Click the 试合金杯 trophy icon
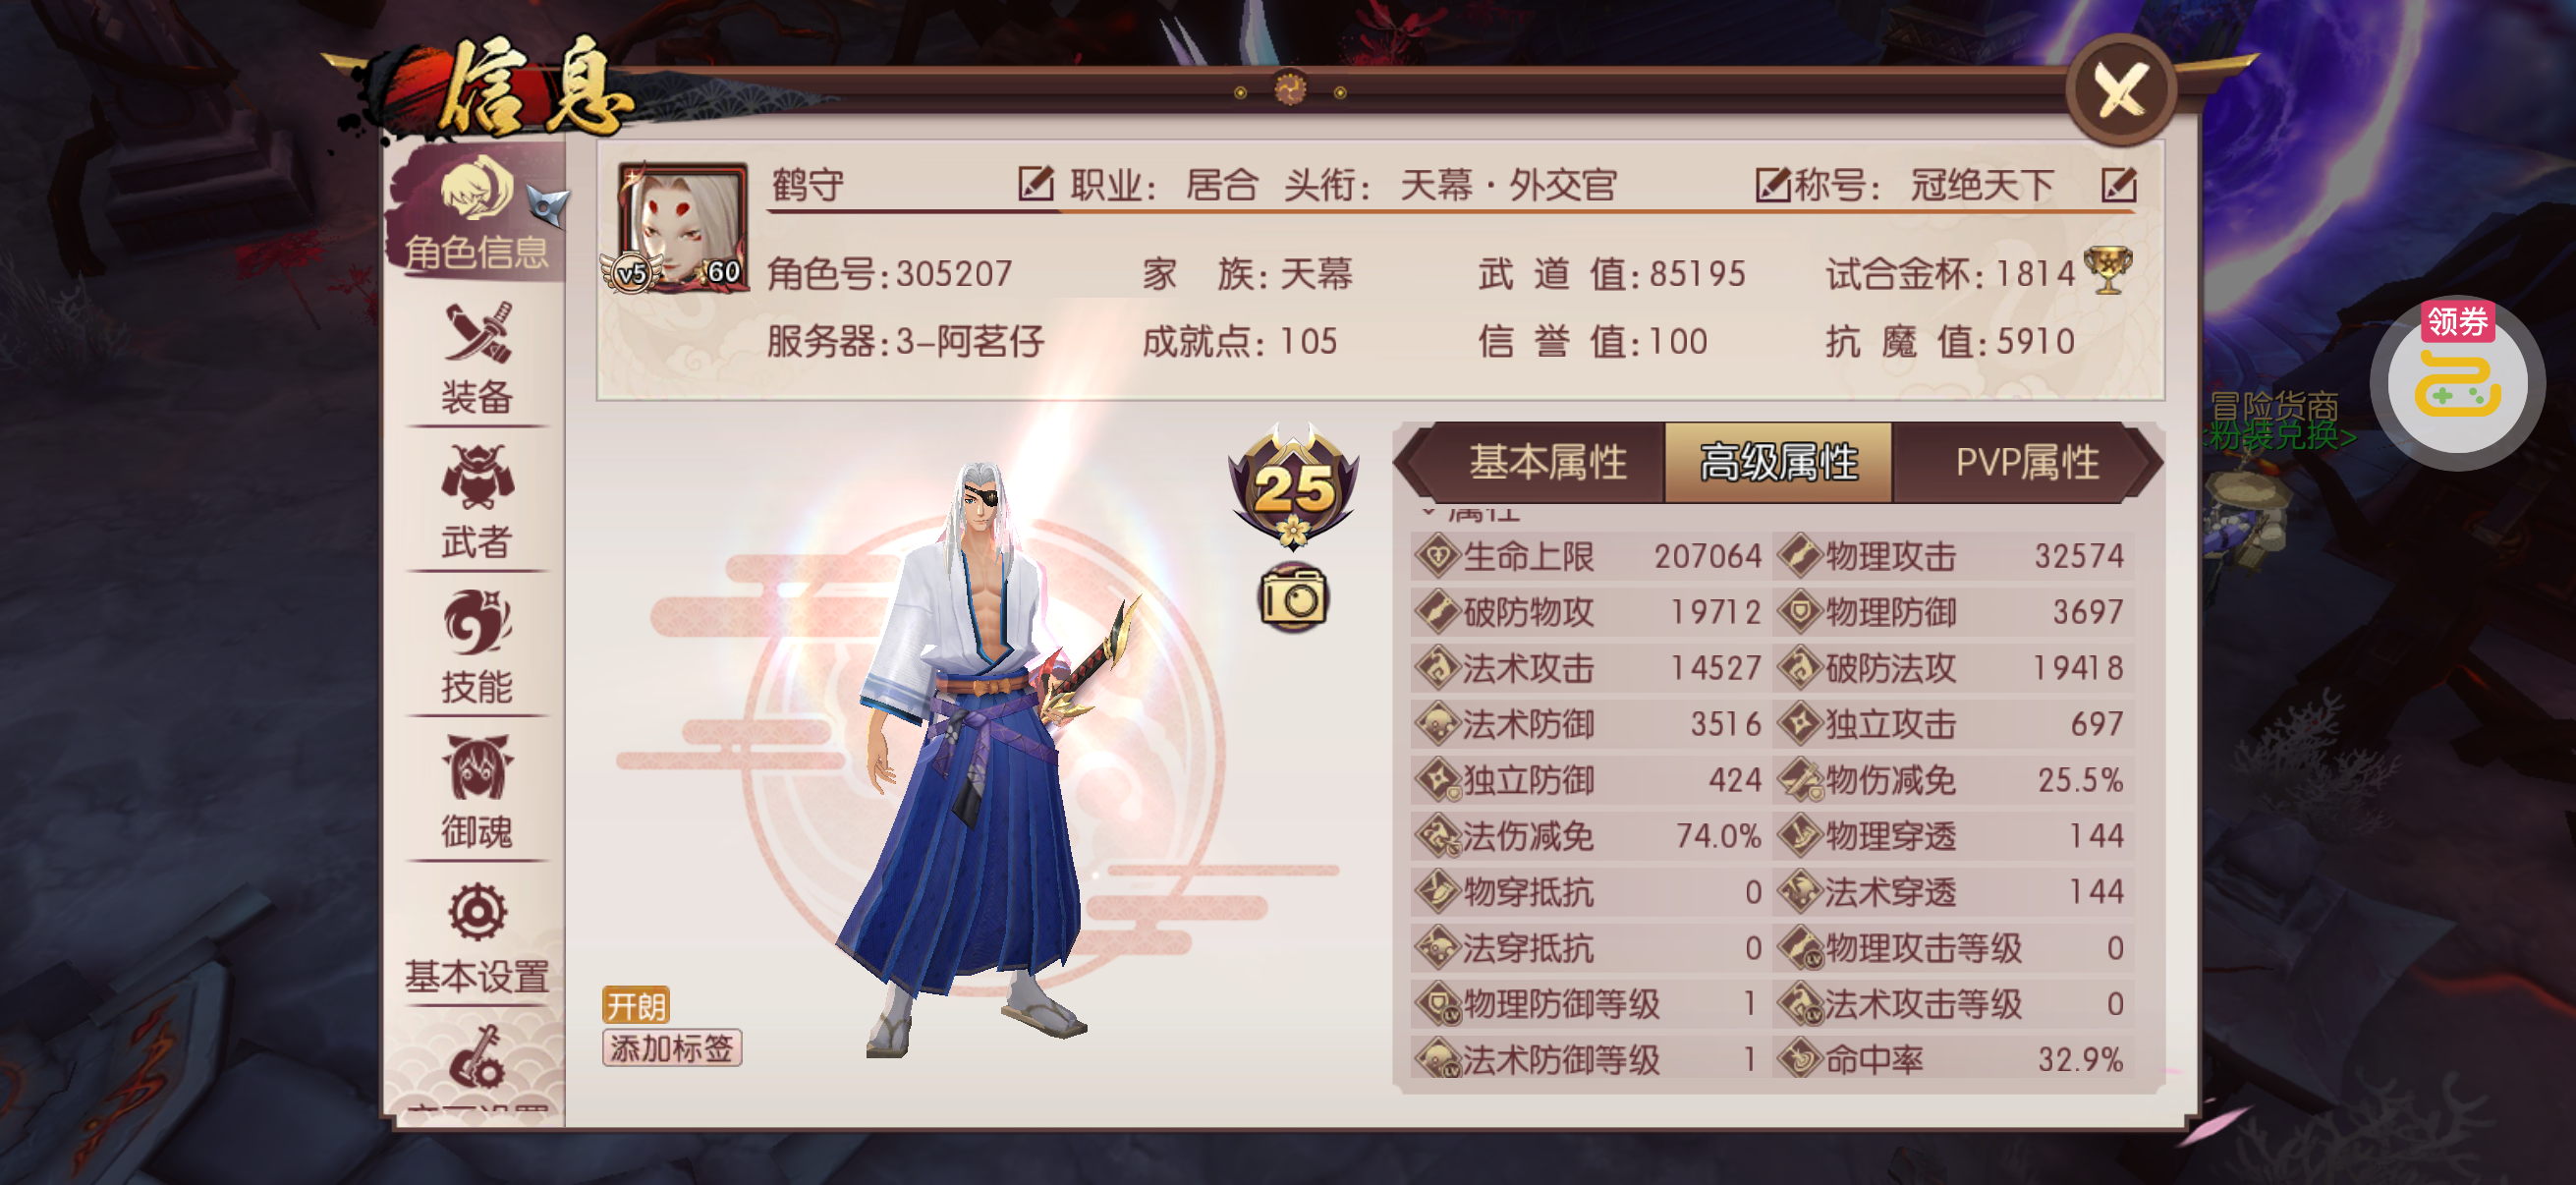Viewport: 2576px width, 1185px height. (2108, 271)
